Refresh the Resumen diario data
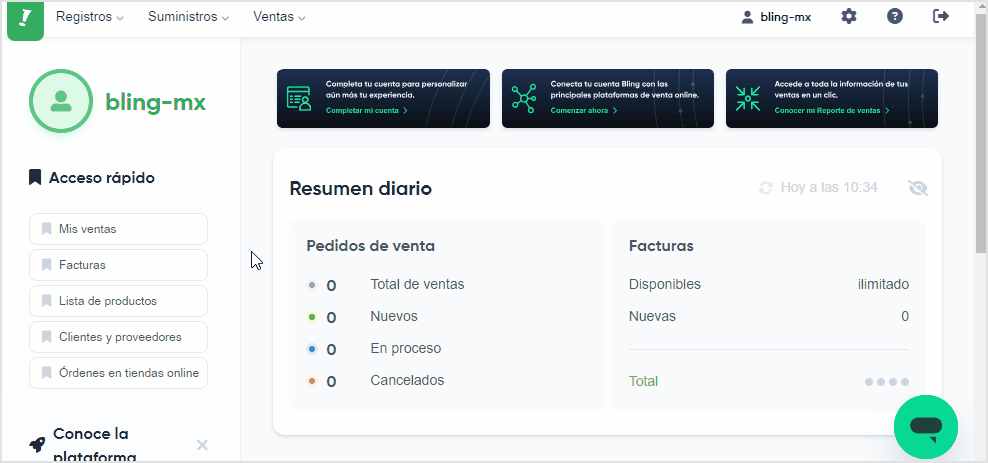988x463 pixels. point(766,188)
